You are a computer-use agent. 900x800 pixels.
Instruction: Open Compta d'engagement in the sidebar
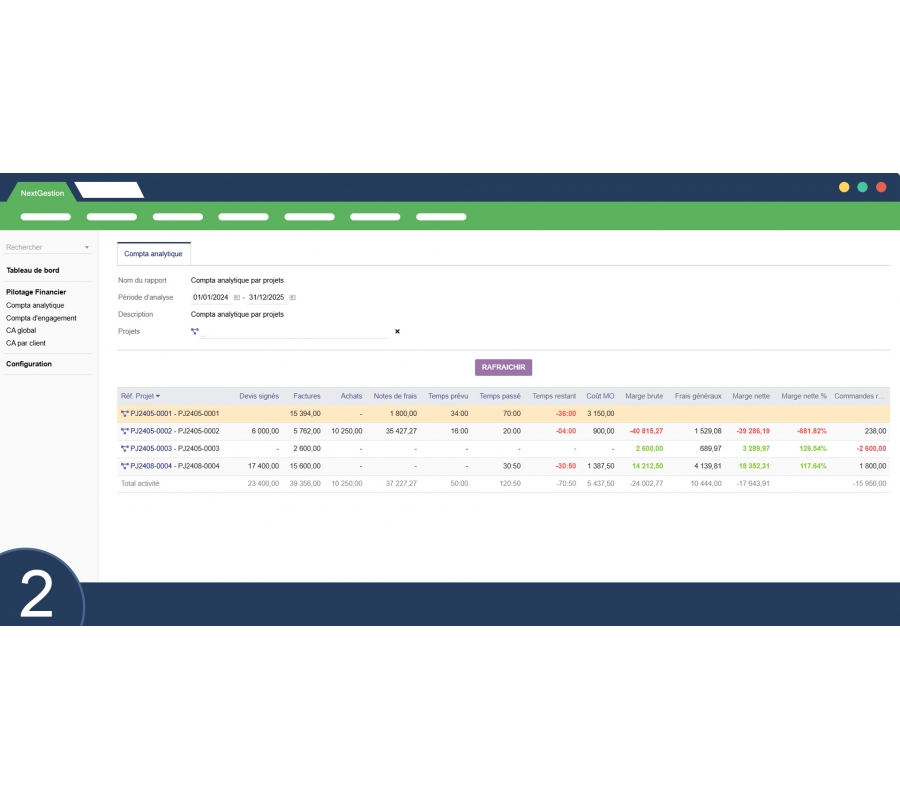(x=41, y=318)
